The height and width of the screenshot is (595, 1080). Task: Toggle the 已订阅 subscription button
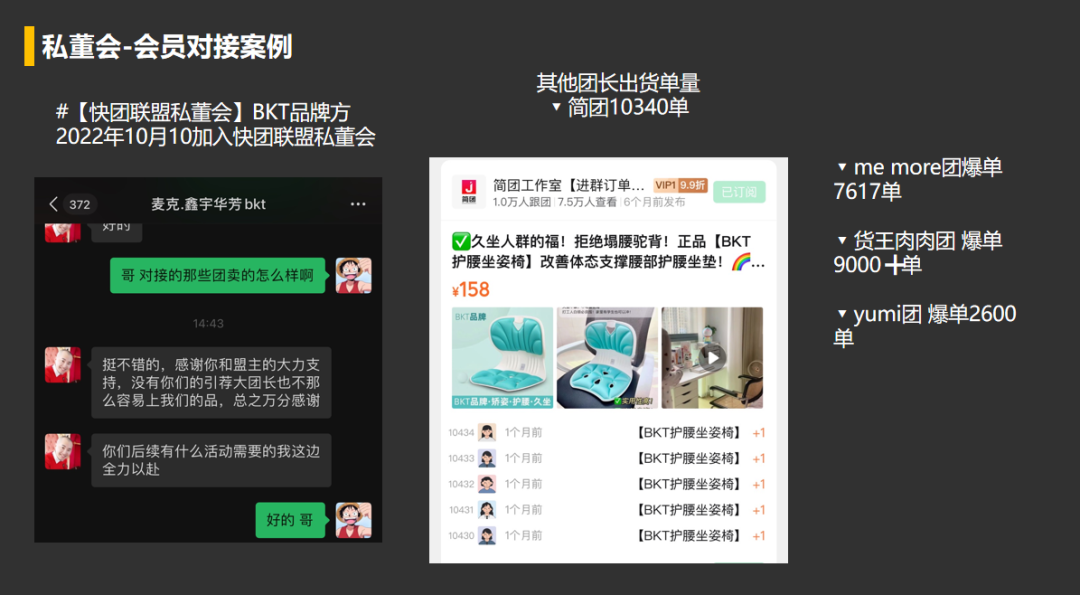(x=740, y=192)
